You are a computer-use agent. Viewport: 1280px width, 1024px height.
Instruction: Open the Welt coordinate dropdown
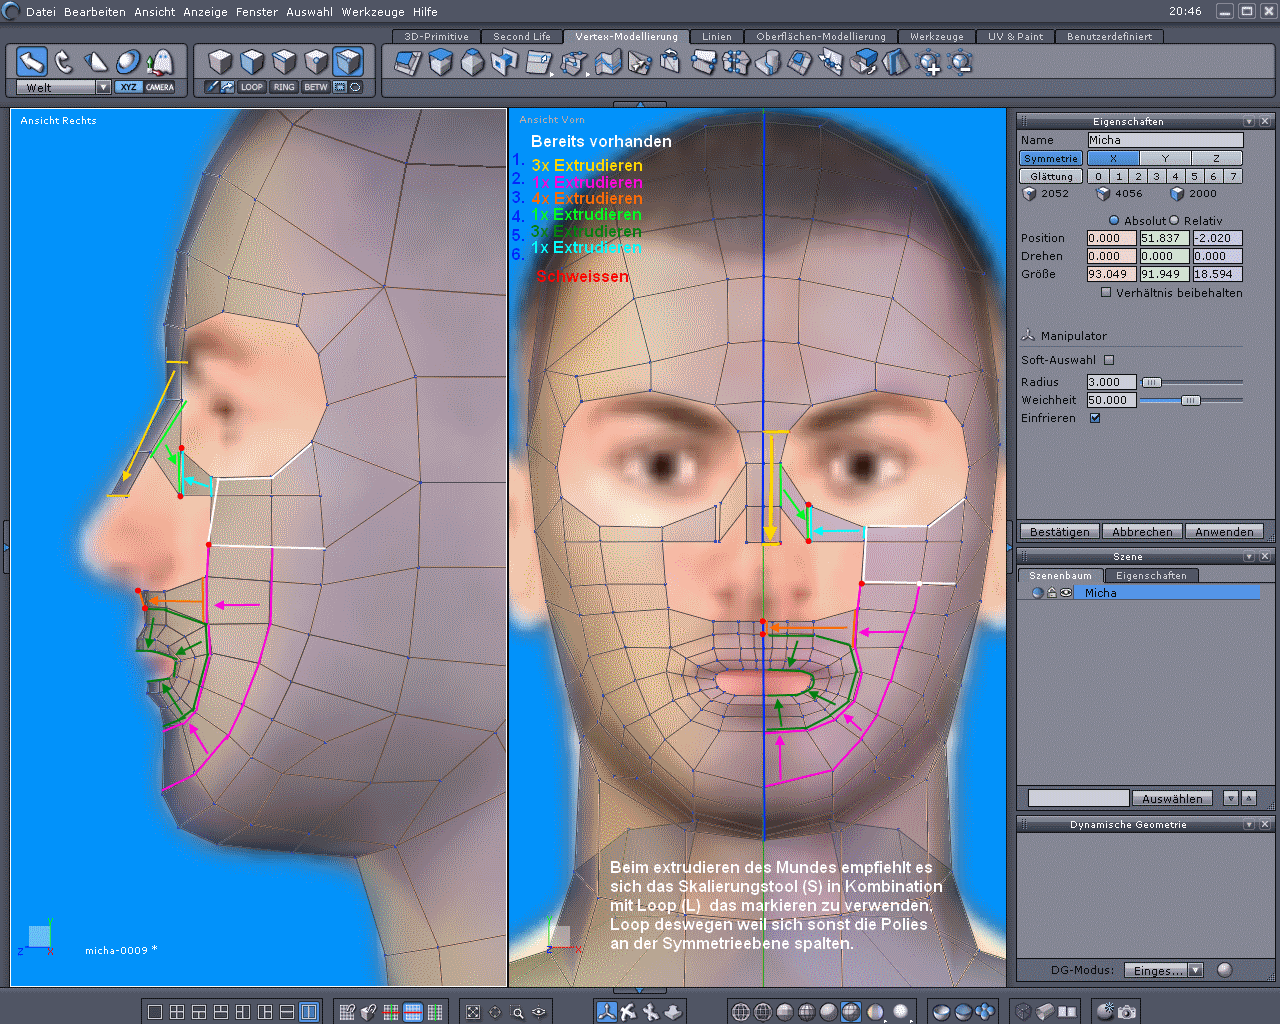(x=103, y=87)
